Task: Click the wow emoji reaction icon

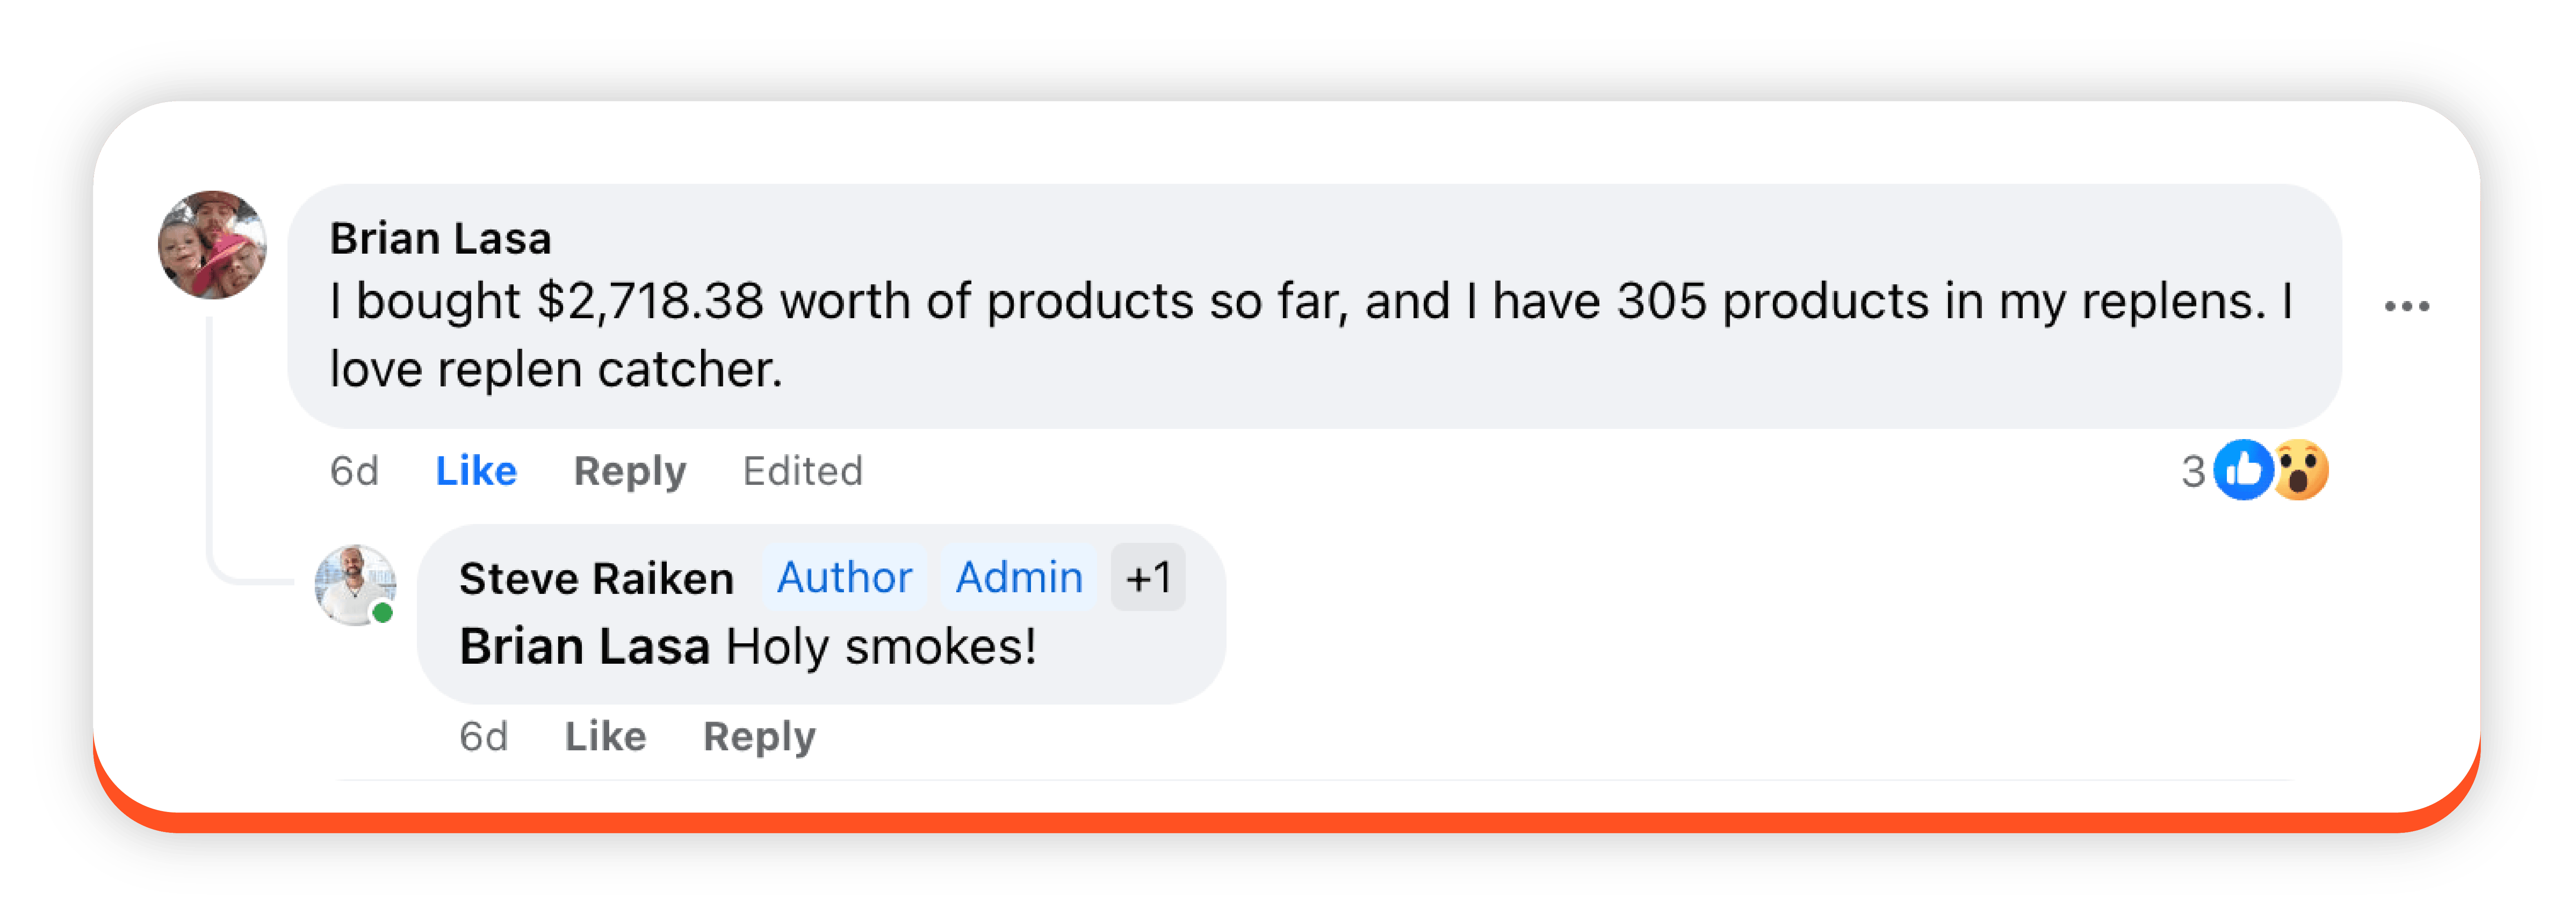Action: tap(2300, 470)
